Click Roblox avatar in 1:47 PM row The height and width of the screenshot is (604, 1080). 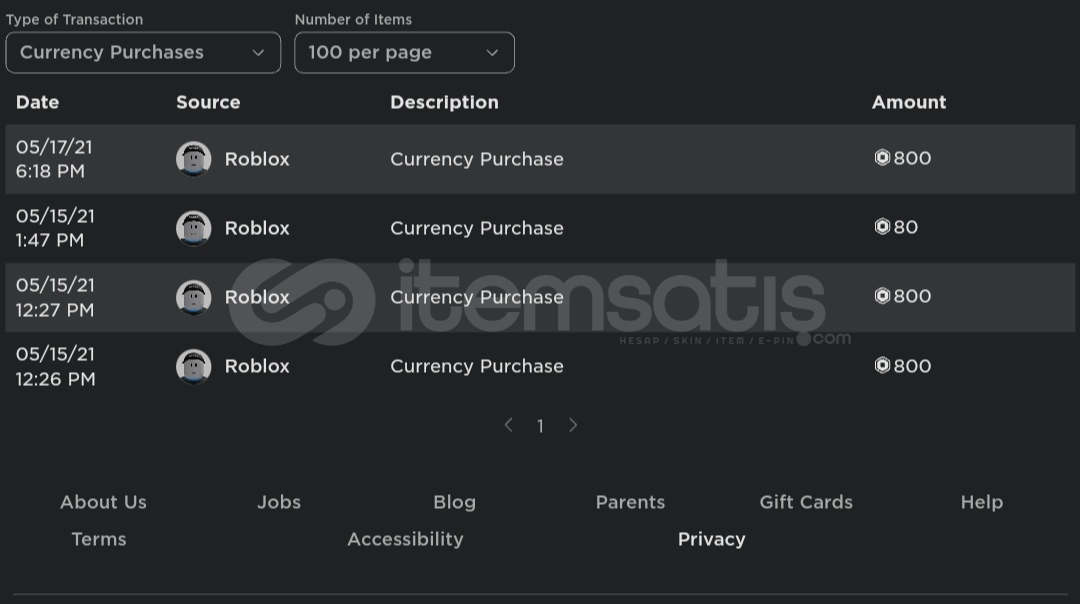(x=193, y=228)
